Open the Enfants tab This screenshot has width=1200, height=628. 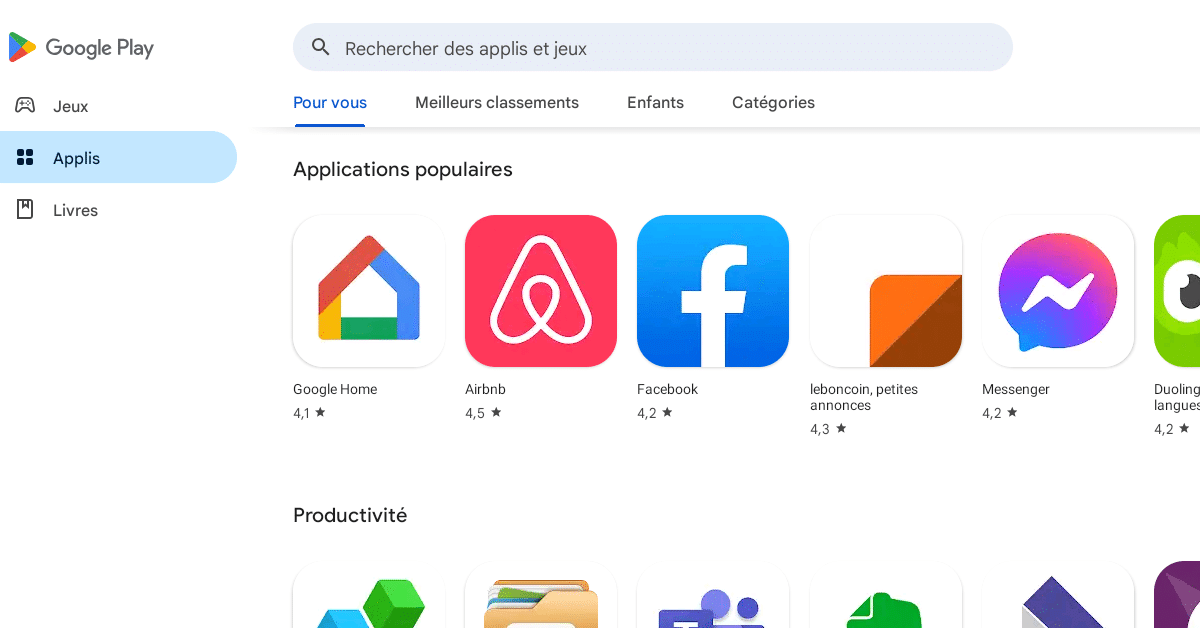pos(655,102)
